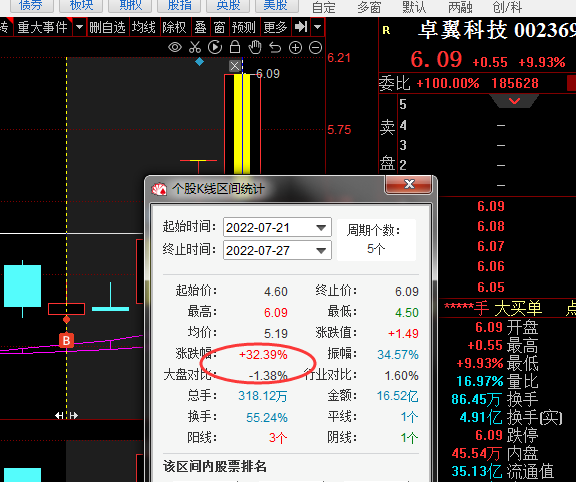Click the 删自选 button
The width and height of the screenshot is (576, 482).
click(x=107, y=27)
